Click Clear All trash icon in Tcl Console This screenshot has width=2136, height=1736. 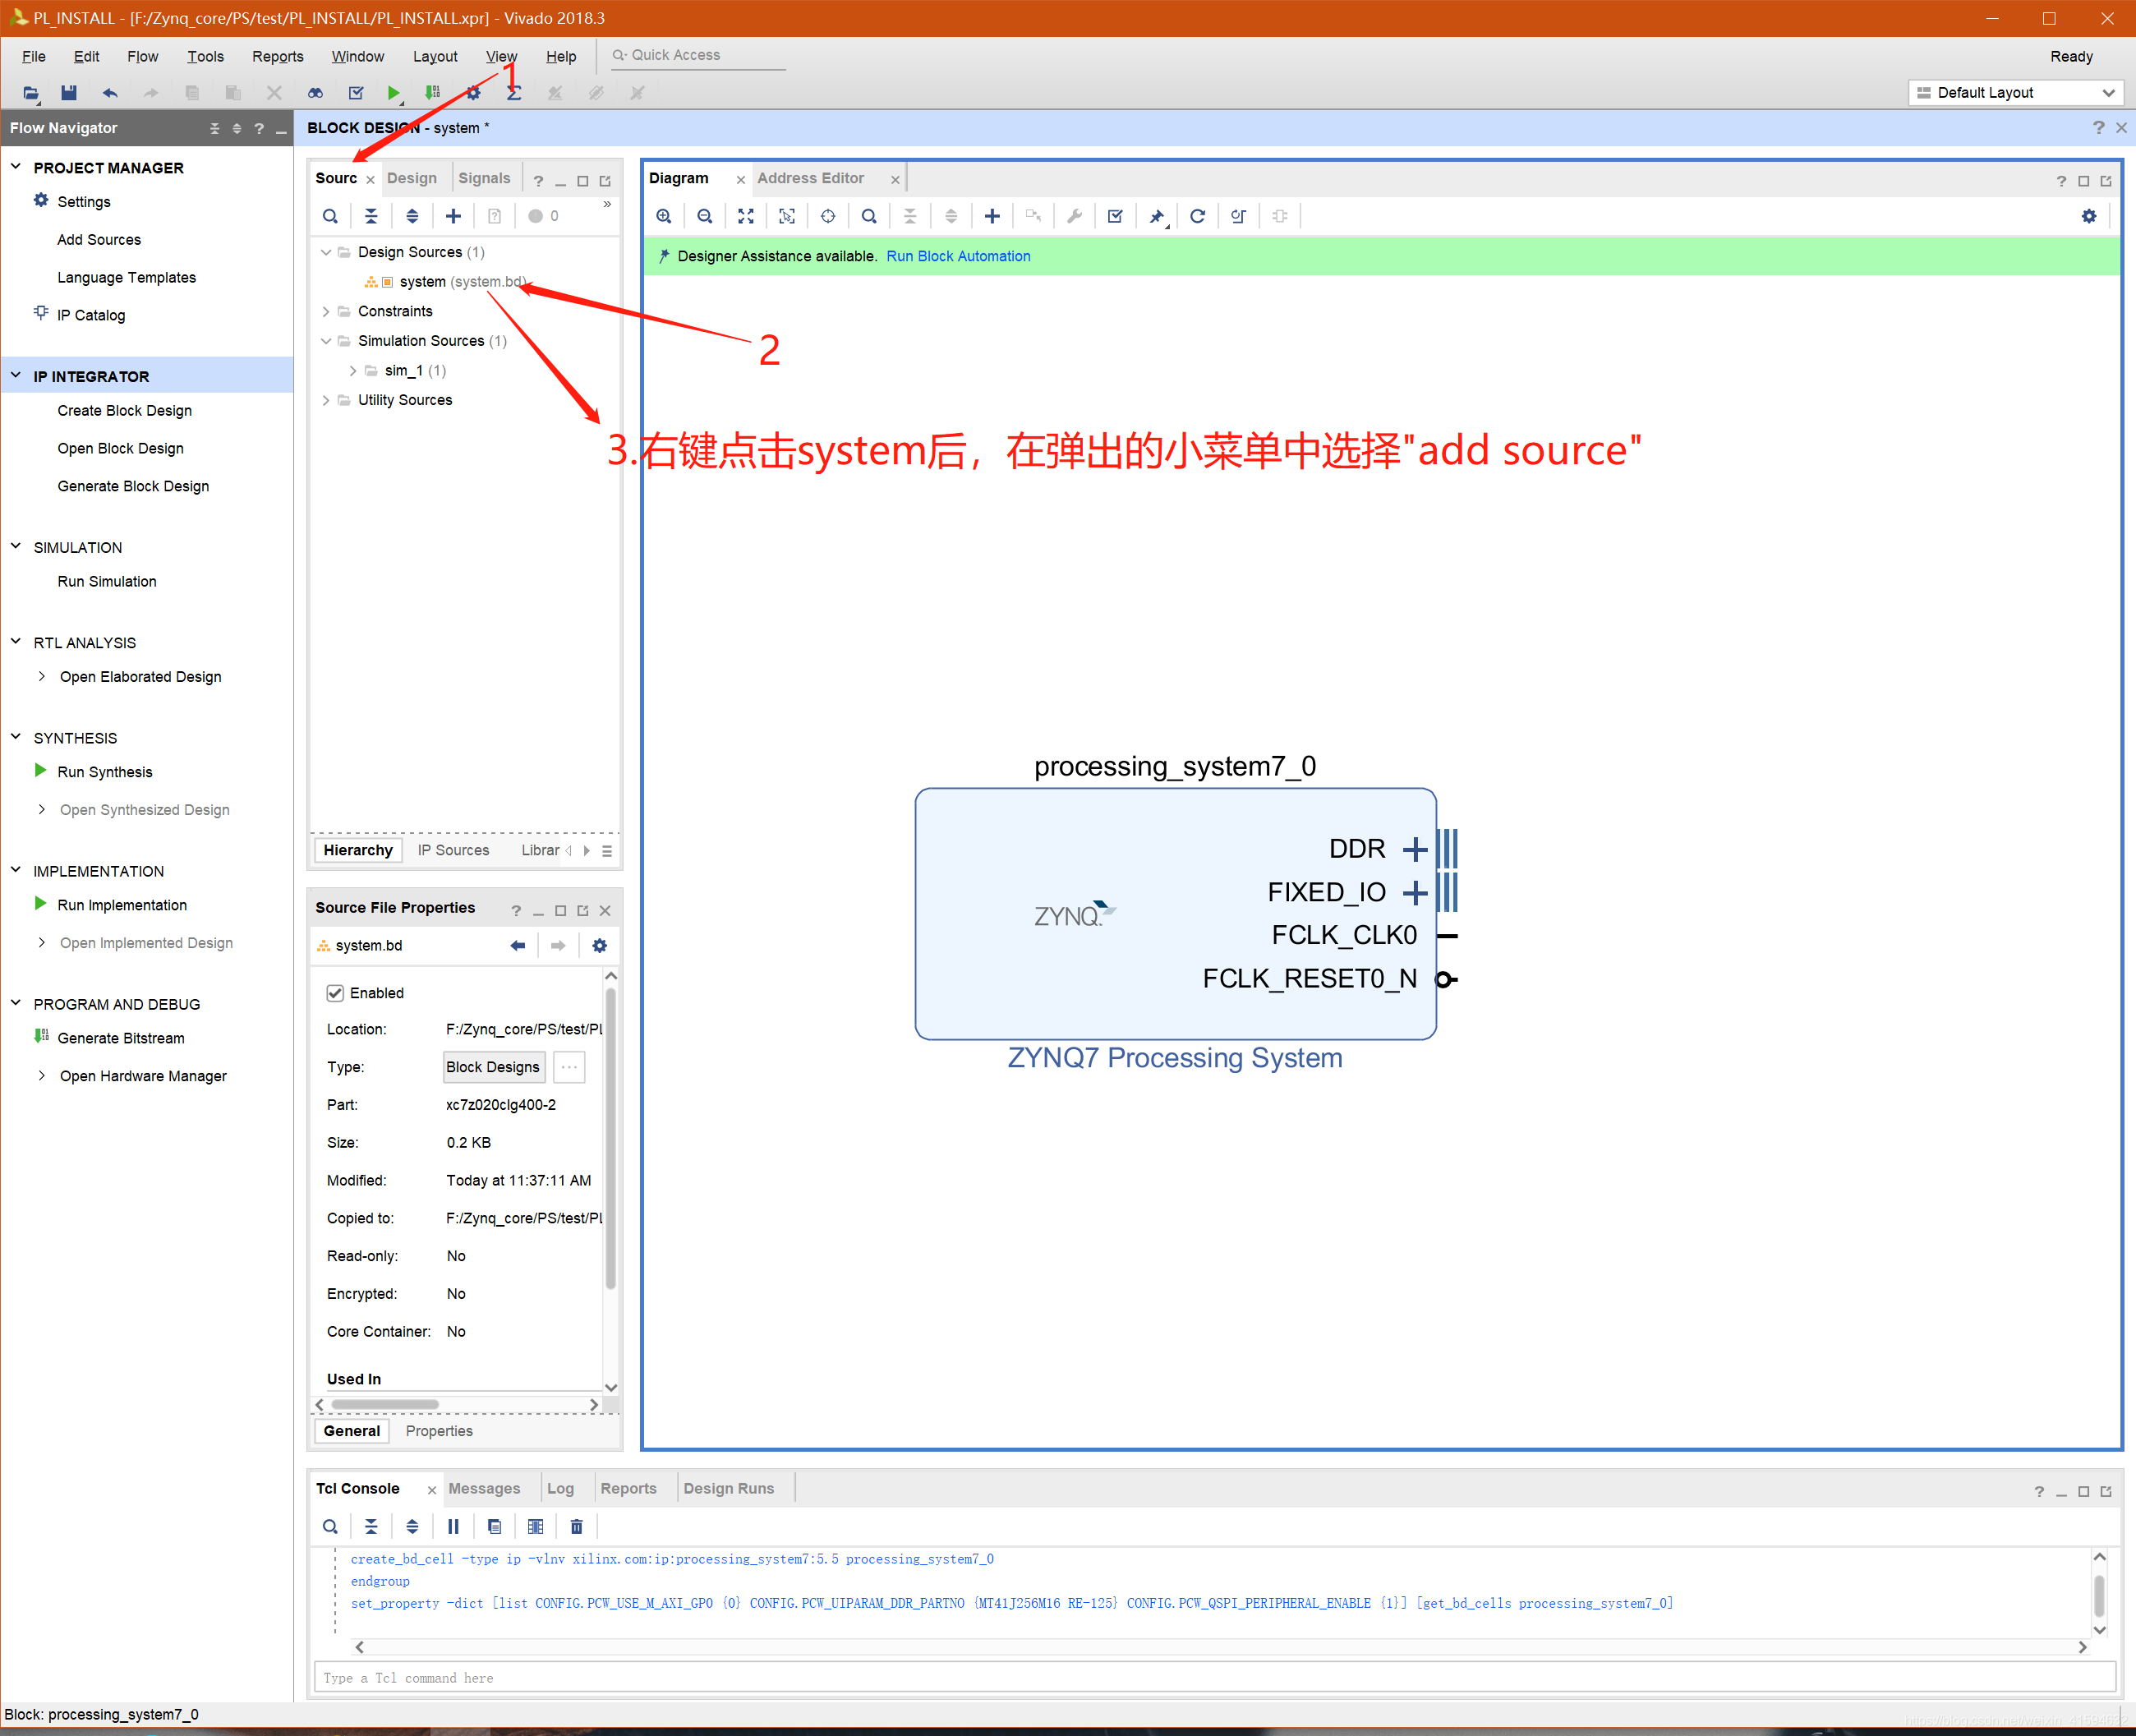(x=576, y=1526)
